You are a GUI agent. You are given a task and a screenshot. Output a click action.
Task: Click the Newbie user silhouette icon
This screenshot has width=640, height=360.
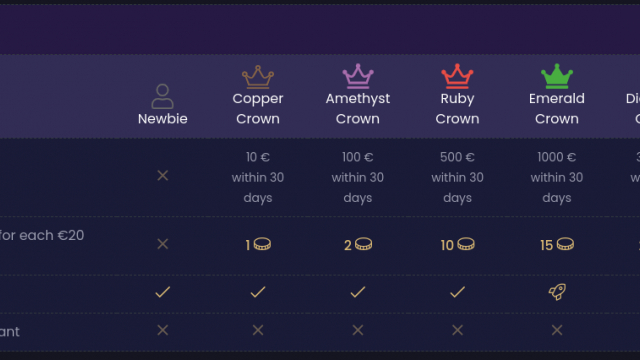[162, 96]
